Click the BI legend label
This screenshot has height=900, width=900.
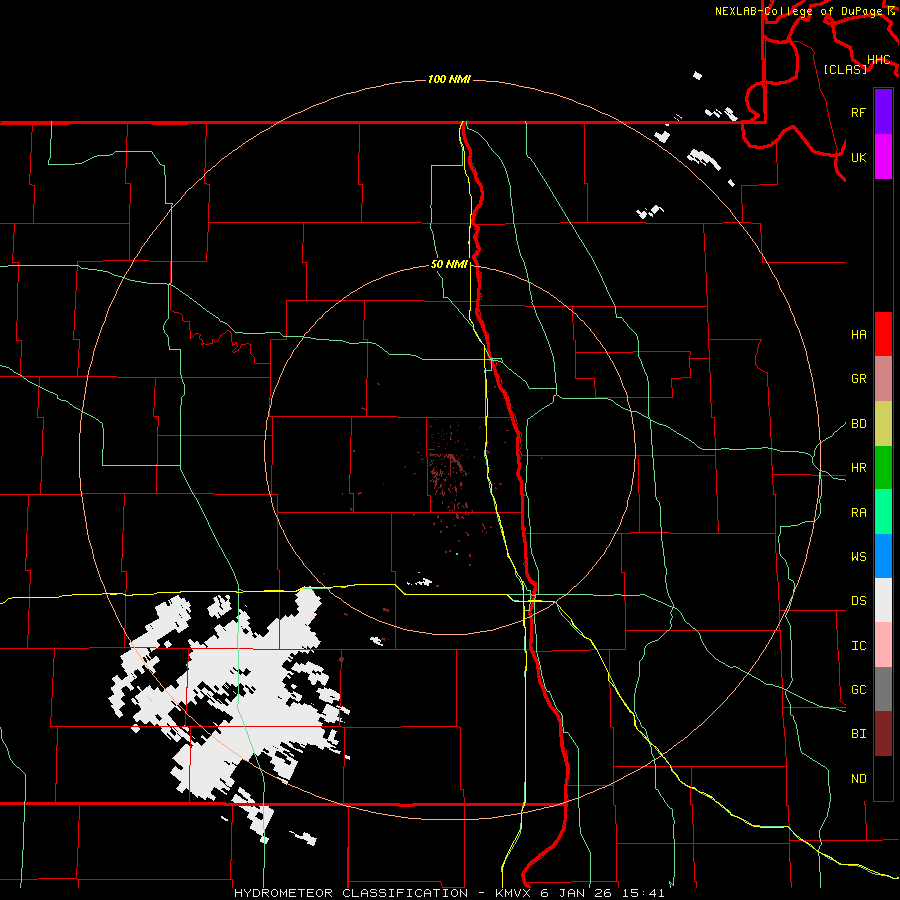click(858, 734)
